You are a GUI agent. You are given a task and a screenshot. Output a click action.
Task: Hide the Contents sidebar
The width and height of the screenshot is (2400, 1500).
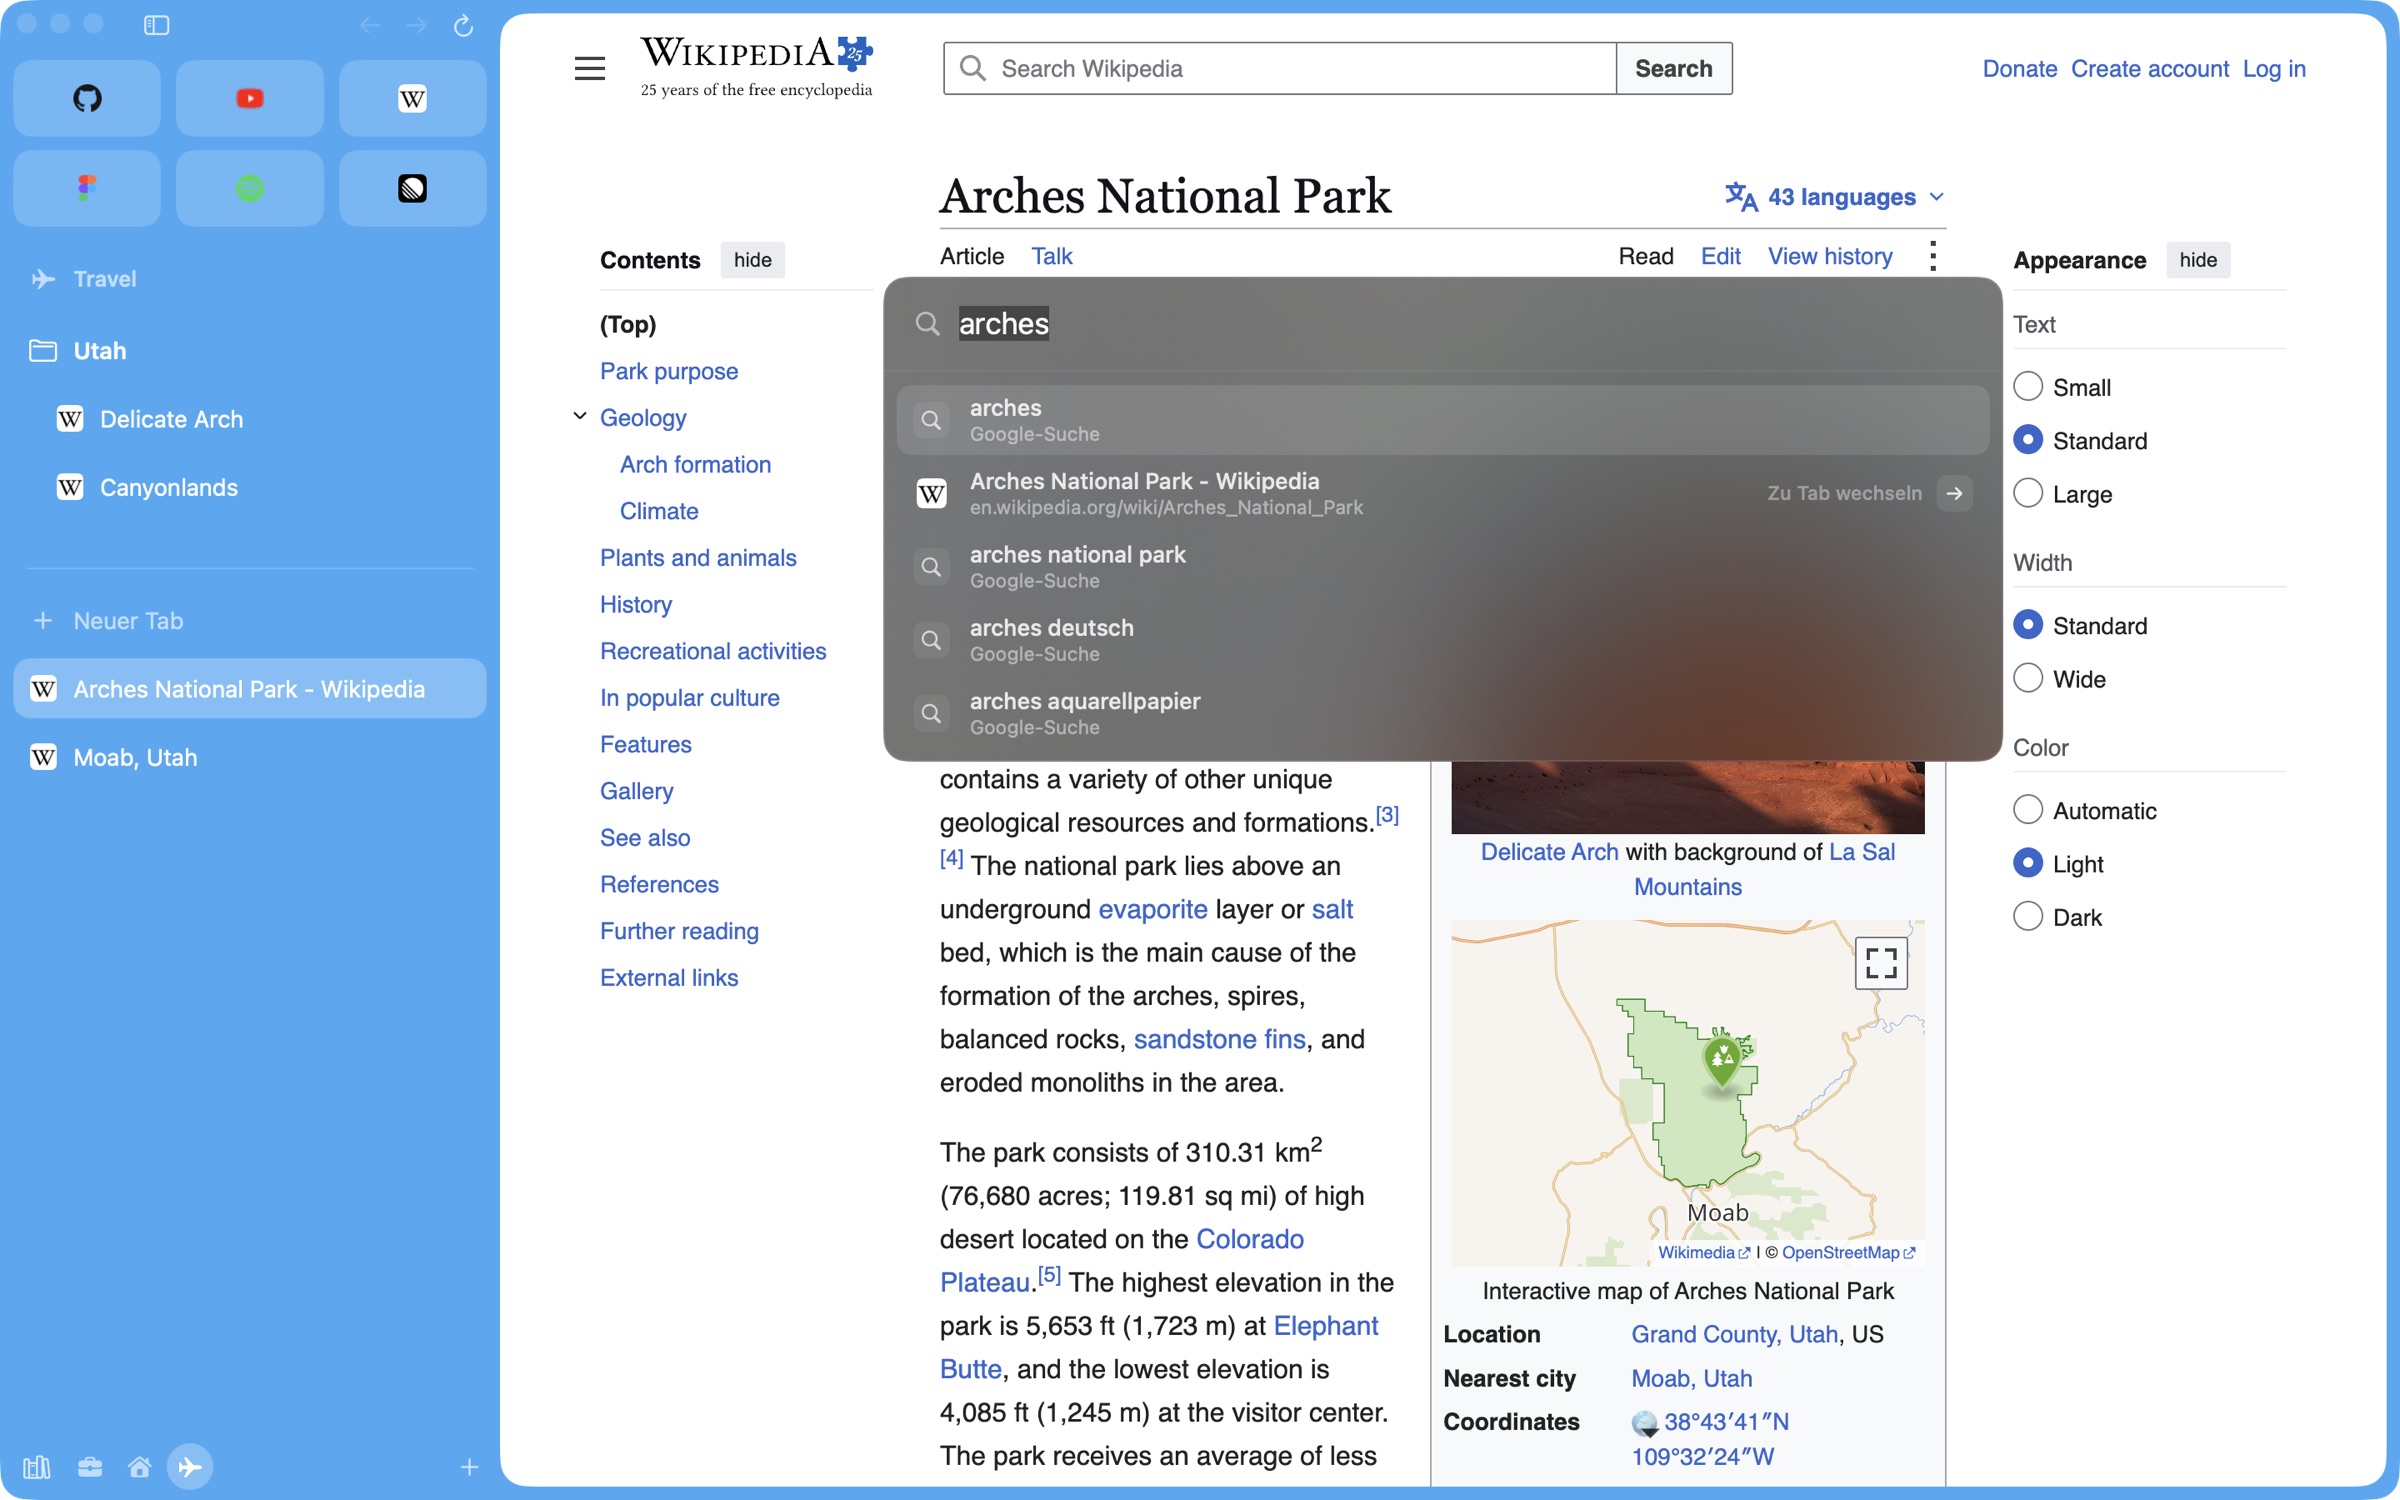752,260
